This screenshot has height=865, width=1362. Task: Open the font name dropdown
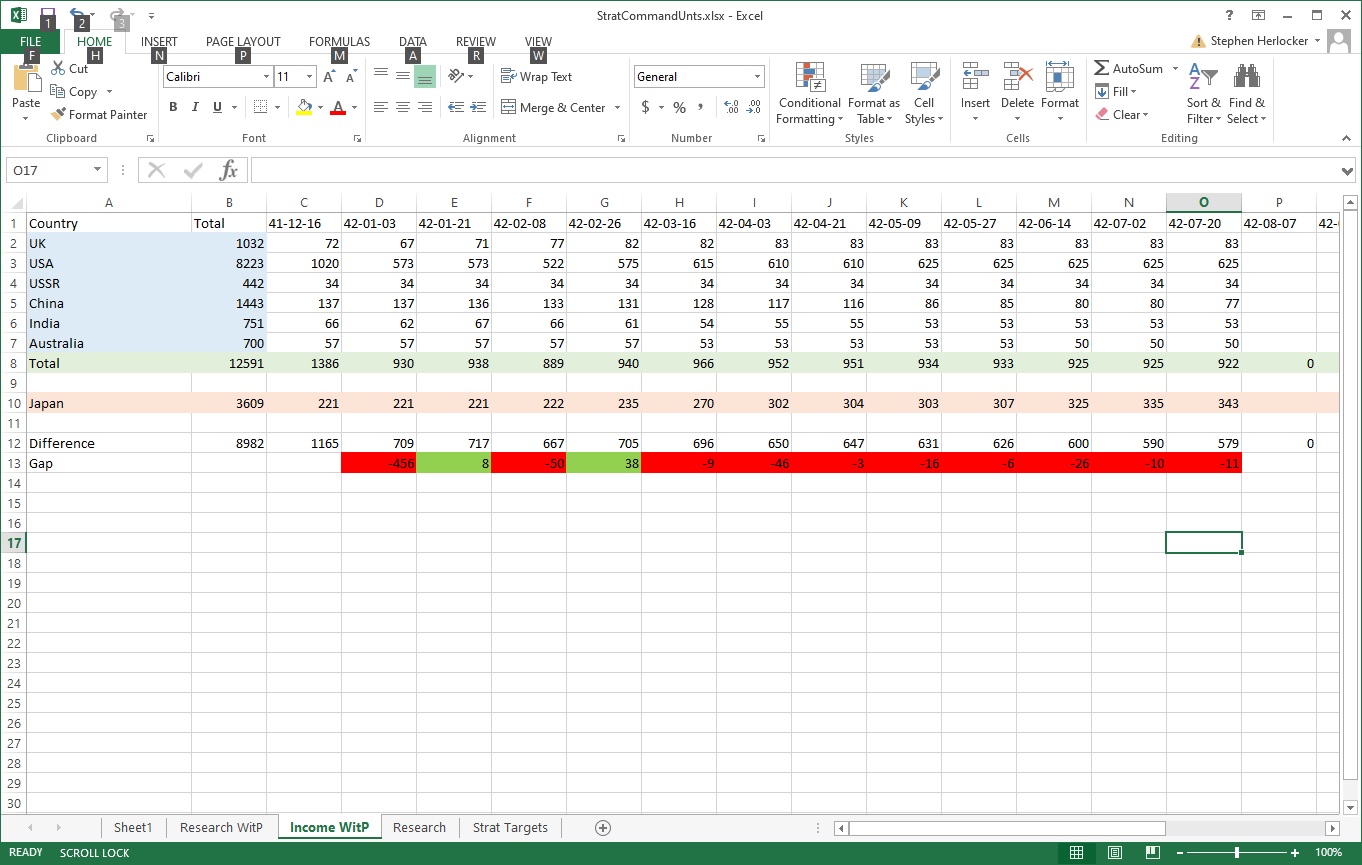(266, 77)
